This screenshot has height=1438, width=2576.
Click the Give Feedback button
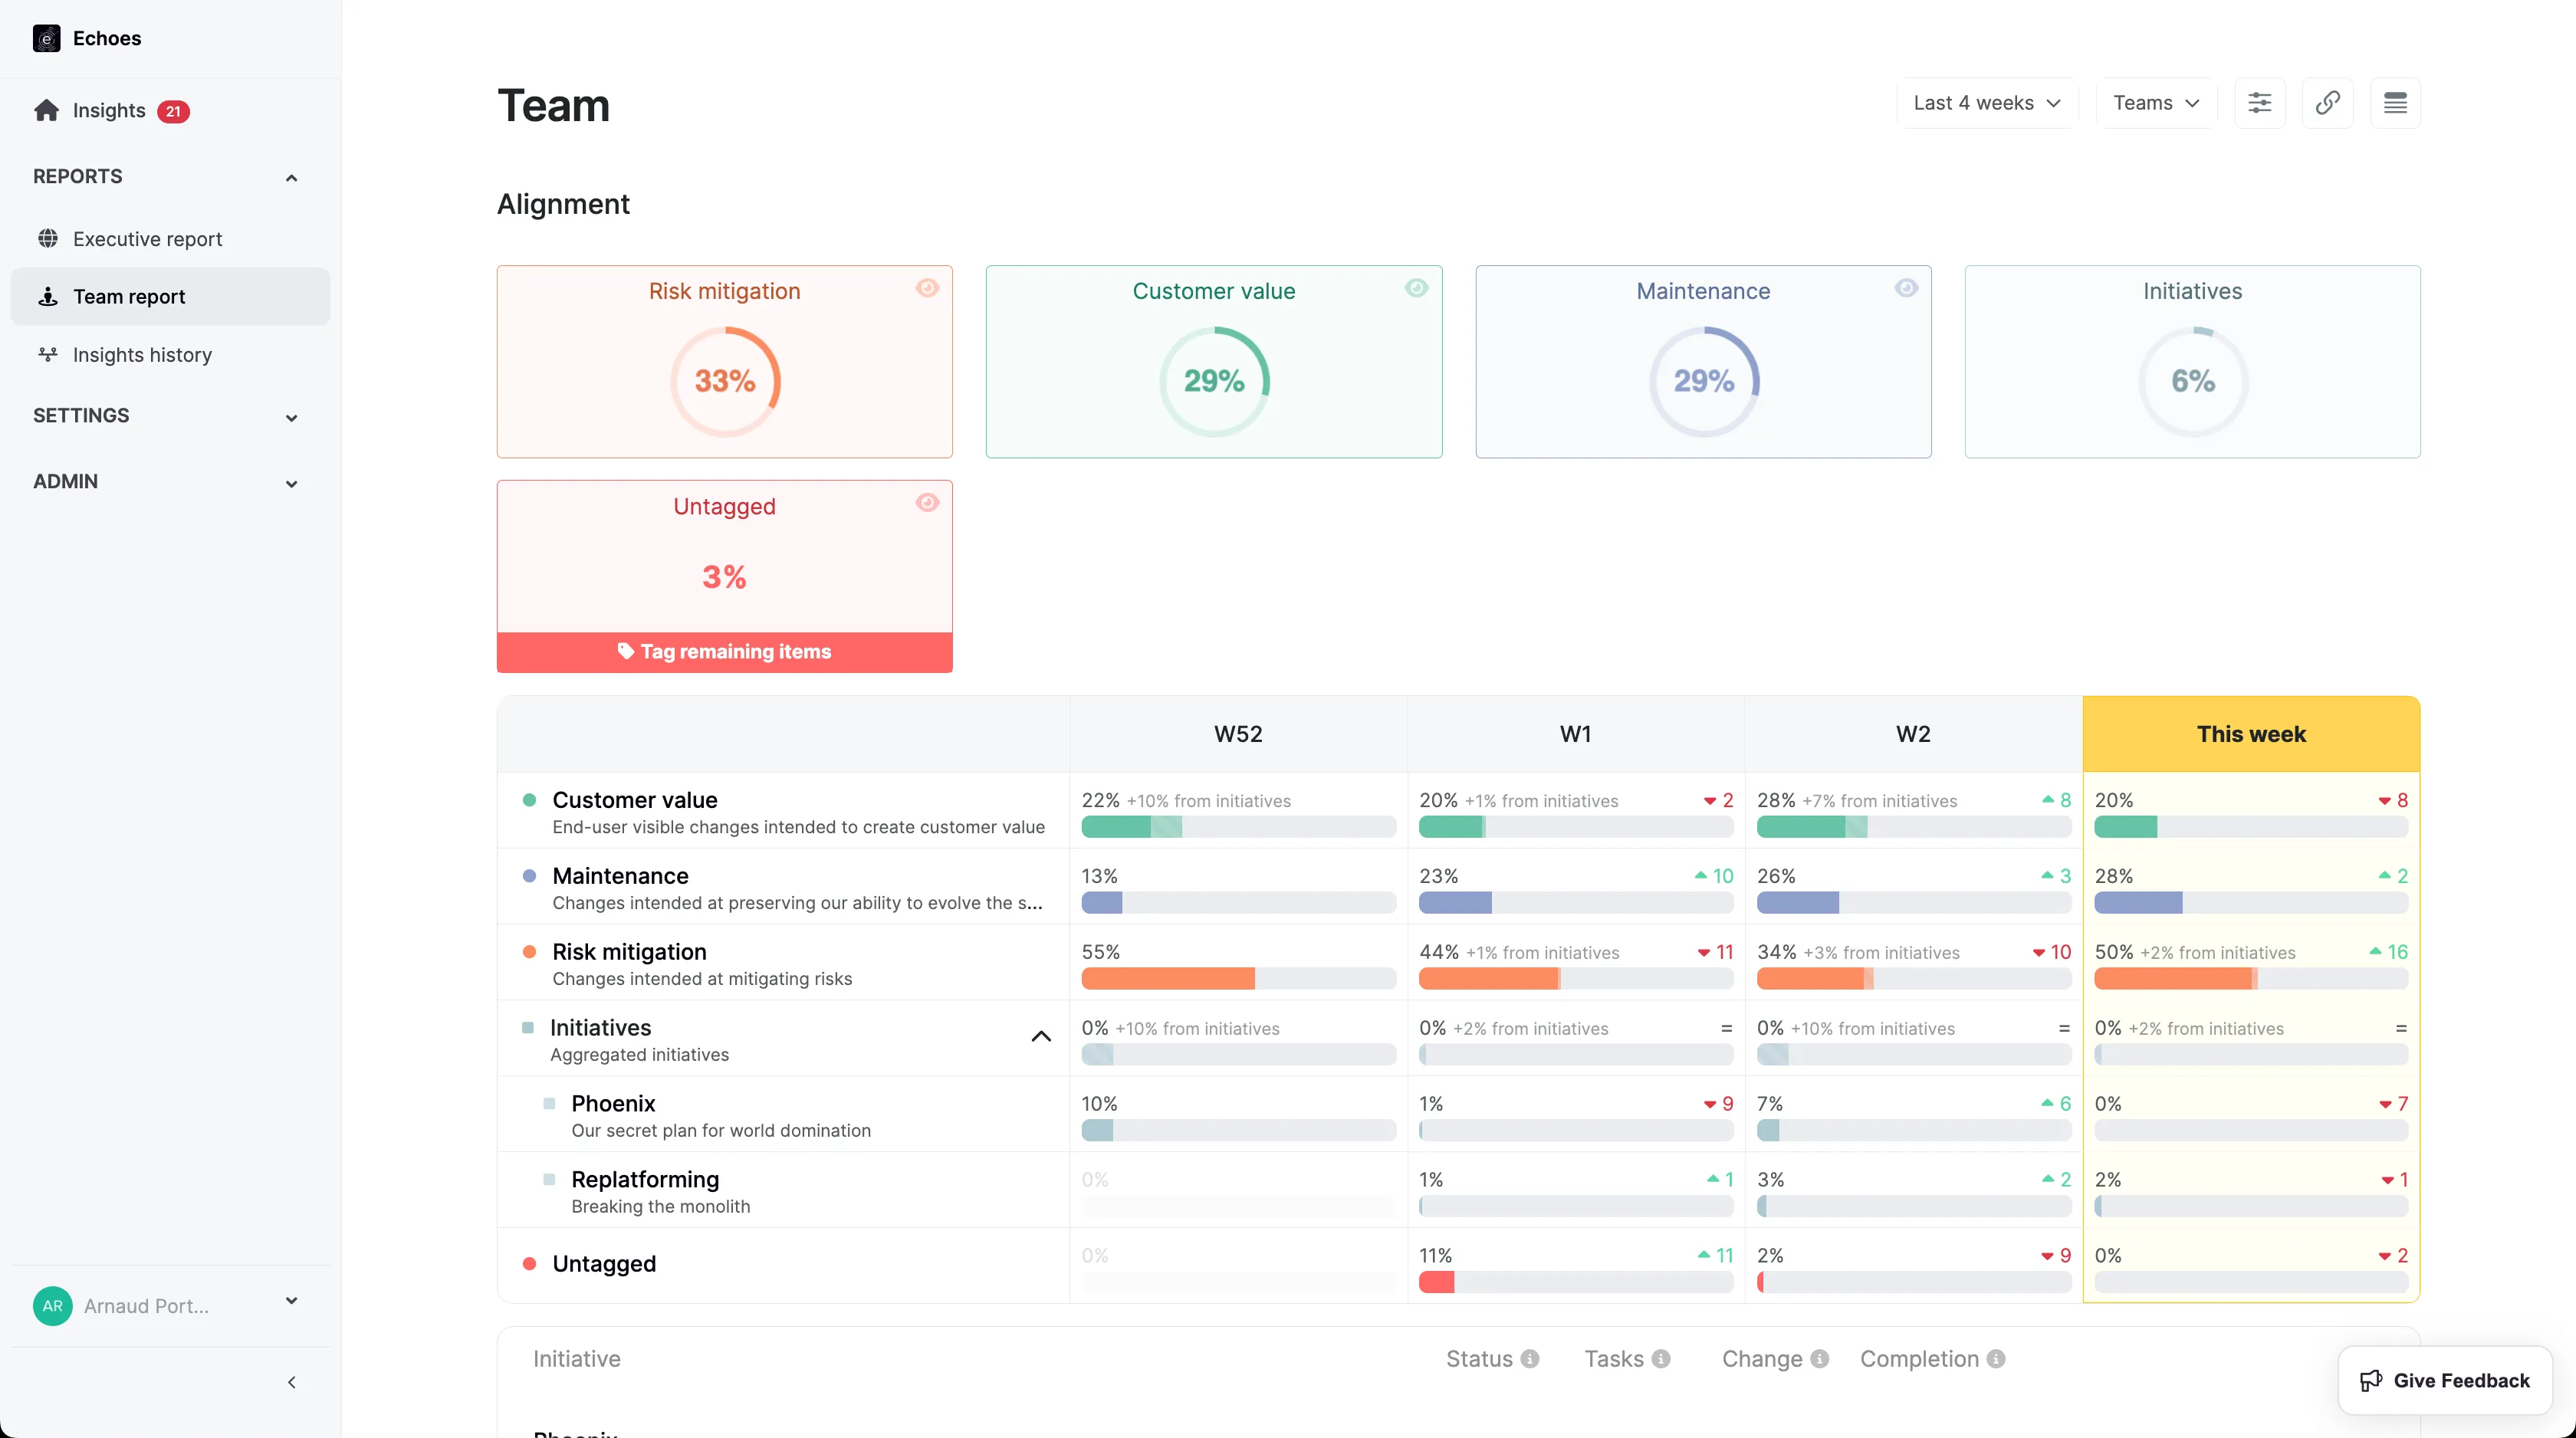(x=2445, y=1381)
